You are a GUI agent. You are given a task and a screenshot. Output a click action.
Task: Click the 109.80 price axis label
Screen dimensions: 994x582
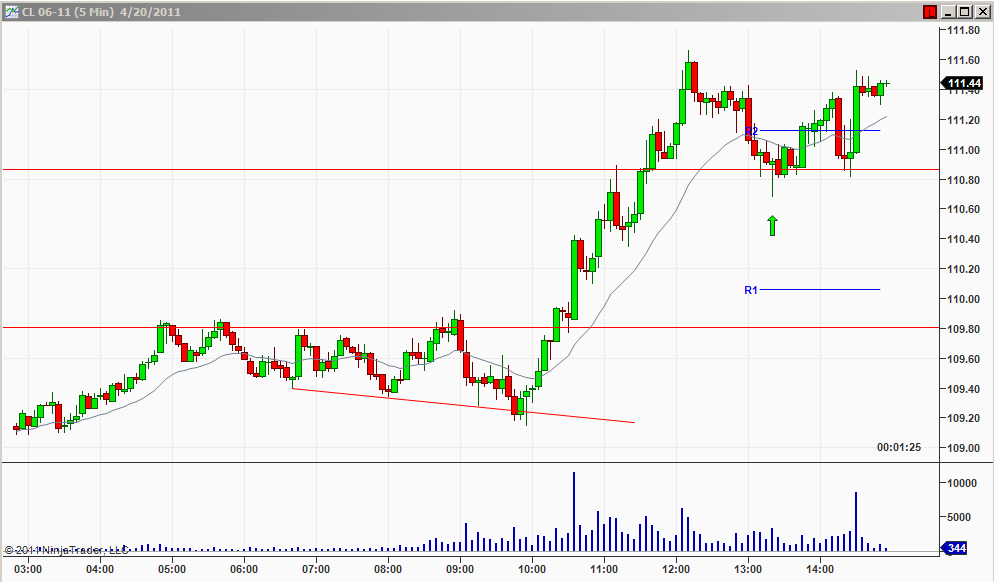(964, 329)
